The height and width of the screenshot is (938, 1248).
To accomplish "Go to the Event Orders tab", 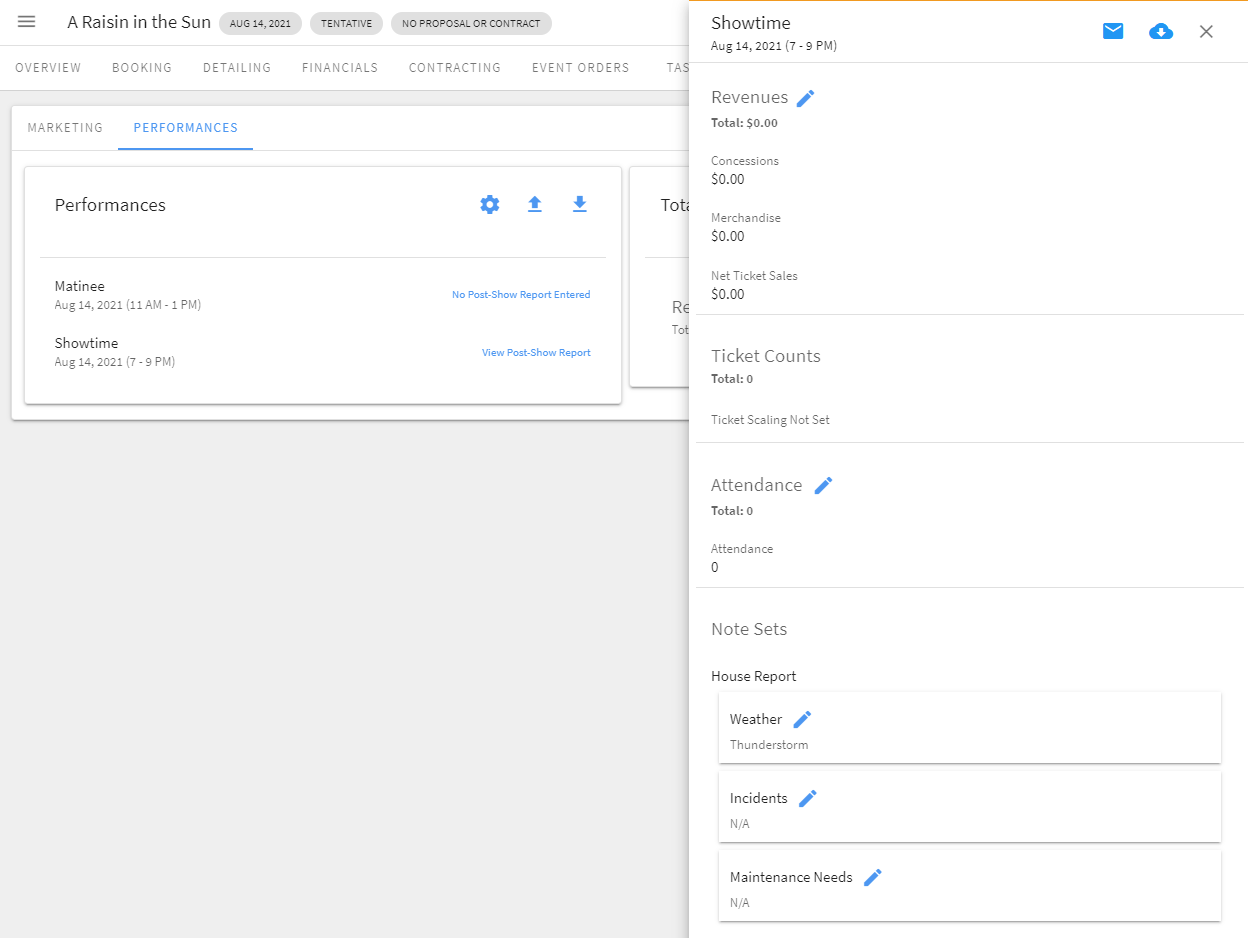I will tap(581, 68).
